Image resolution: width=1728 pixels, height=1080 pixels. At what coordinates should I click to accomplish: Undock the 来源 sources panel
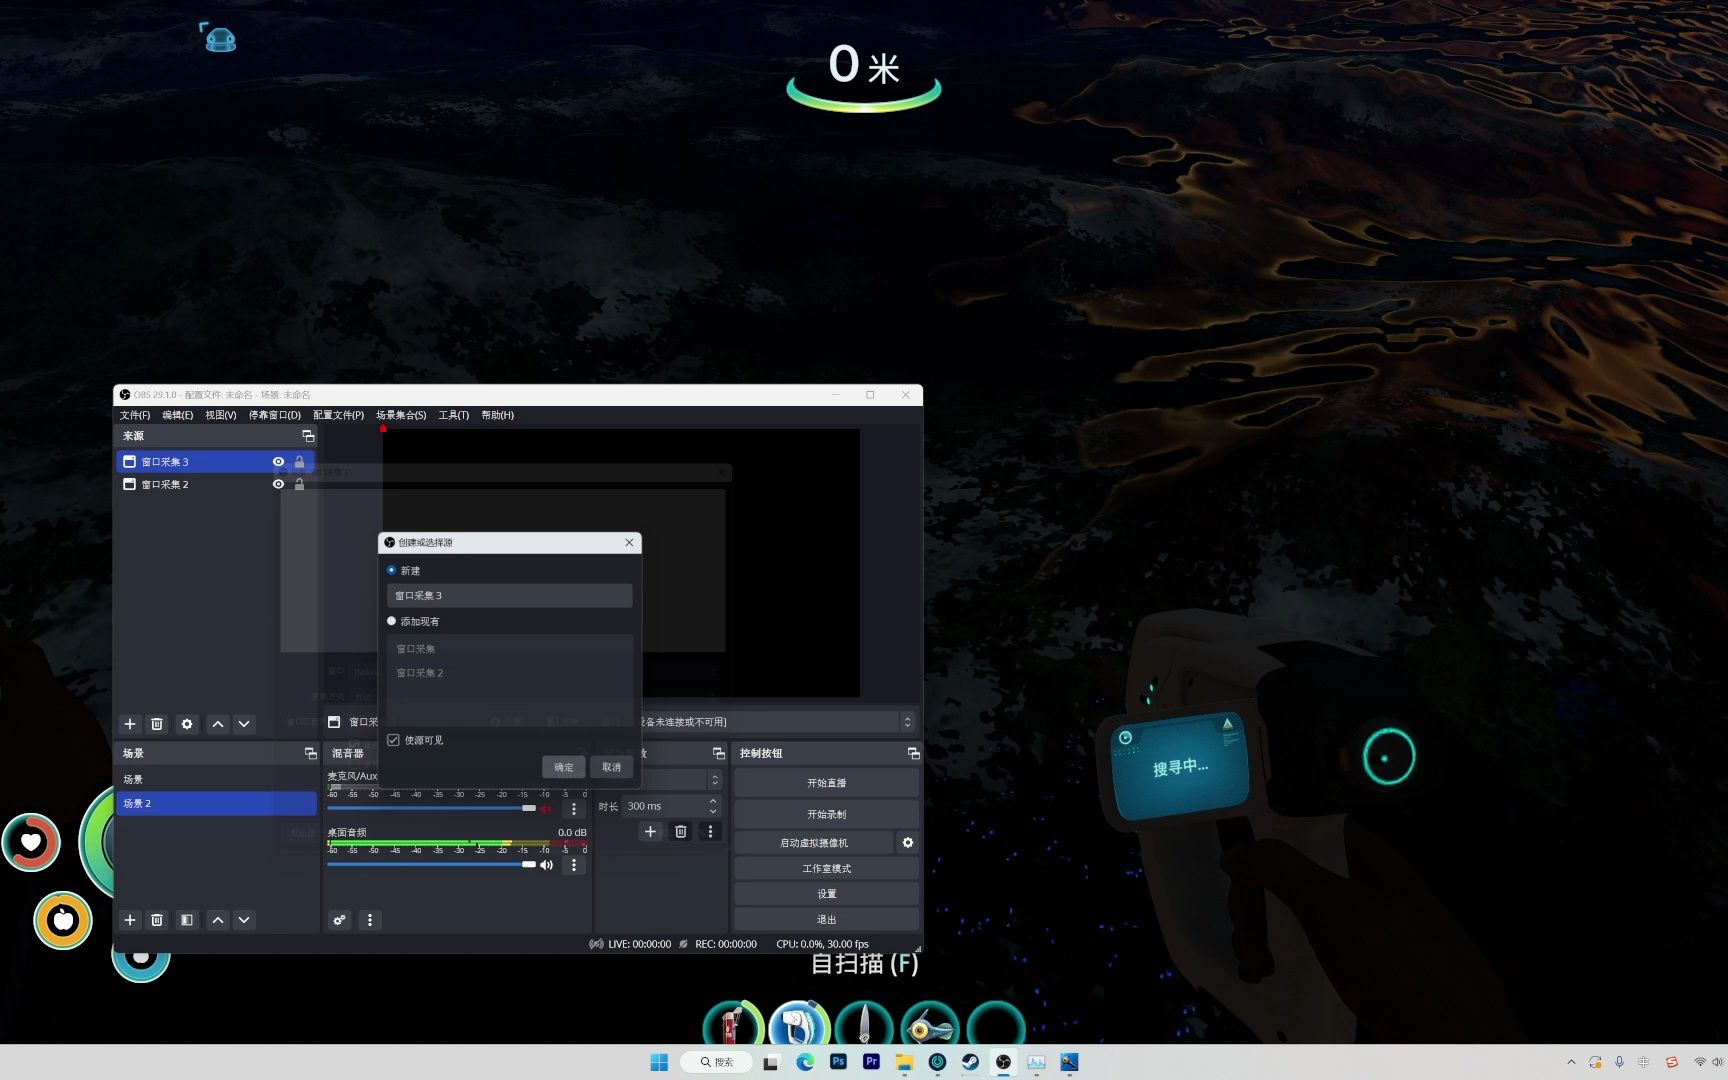[308, 436]
